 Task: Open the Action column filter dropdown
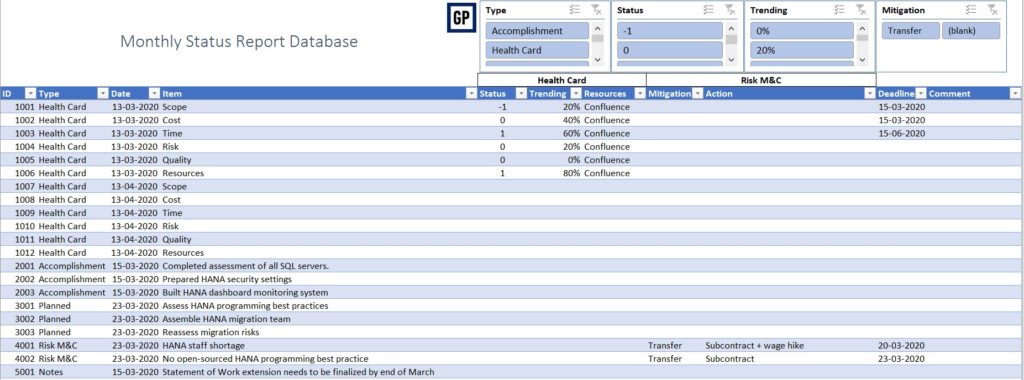point(869,93)
